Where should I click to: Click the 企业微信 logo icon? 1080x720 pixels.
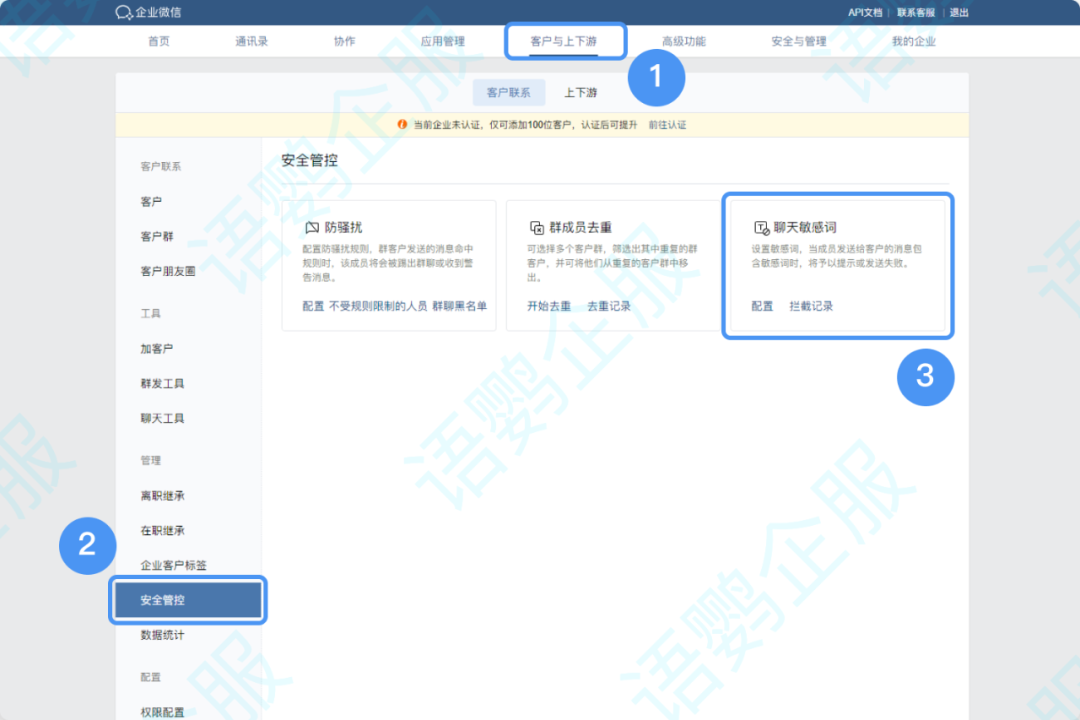pyautogui.click(x=124, y=13)
